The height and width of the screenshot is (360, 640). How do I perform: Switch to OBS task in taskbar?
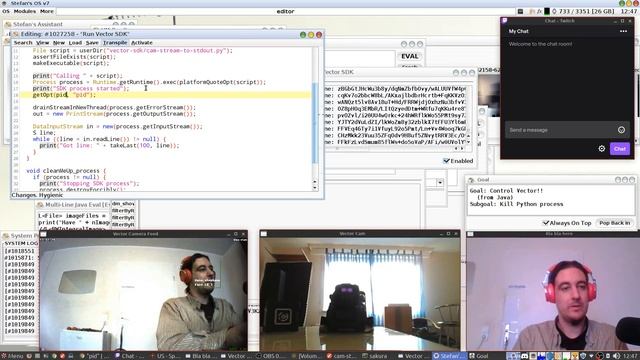point(272,356)
